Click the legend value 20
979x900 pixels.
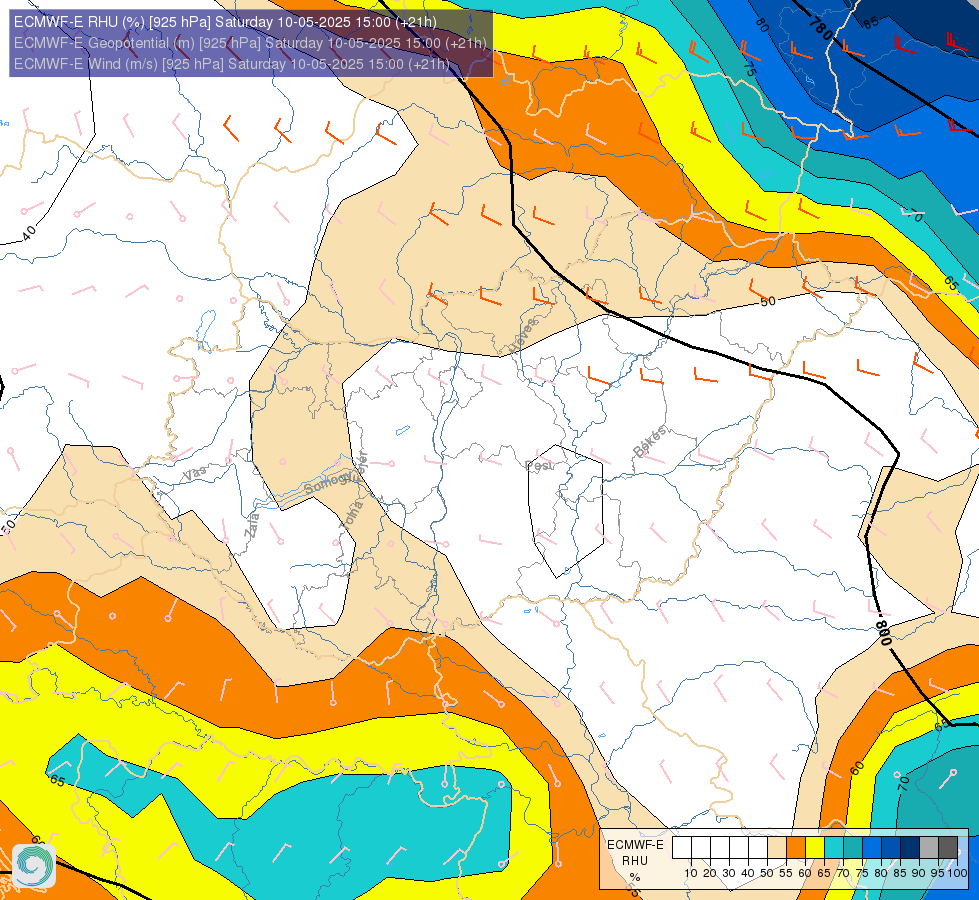tap(710, 874)
